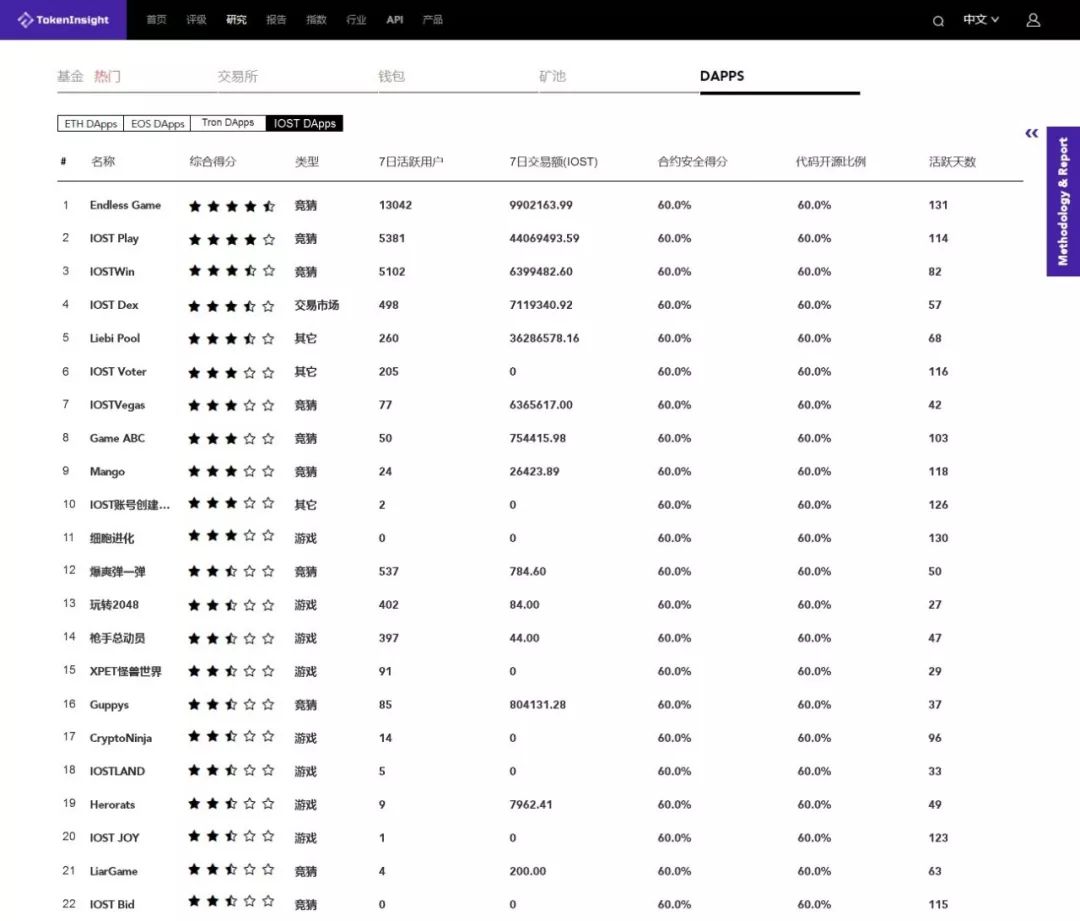1080x921 pixels.
Task: Select the ETH DApps filter
Action: [x=90, y=123]
